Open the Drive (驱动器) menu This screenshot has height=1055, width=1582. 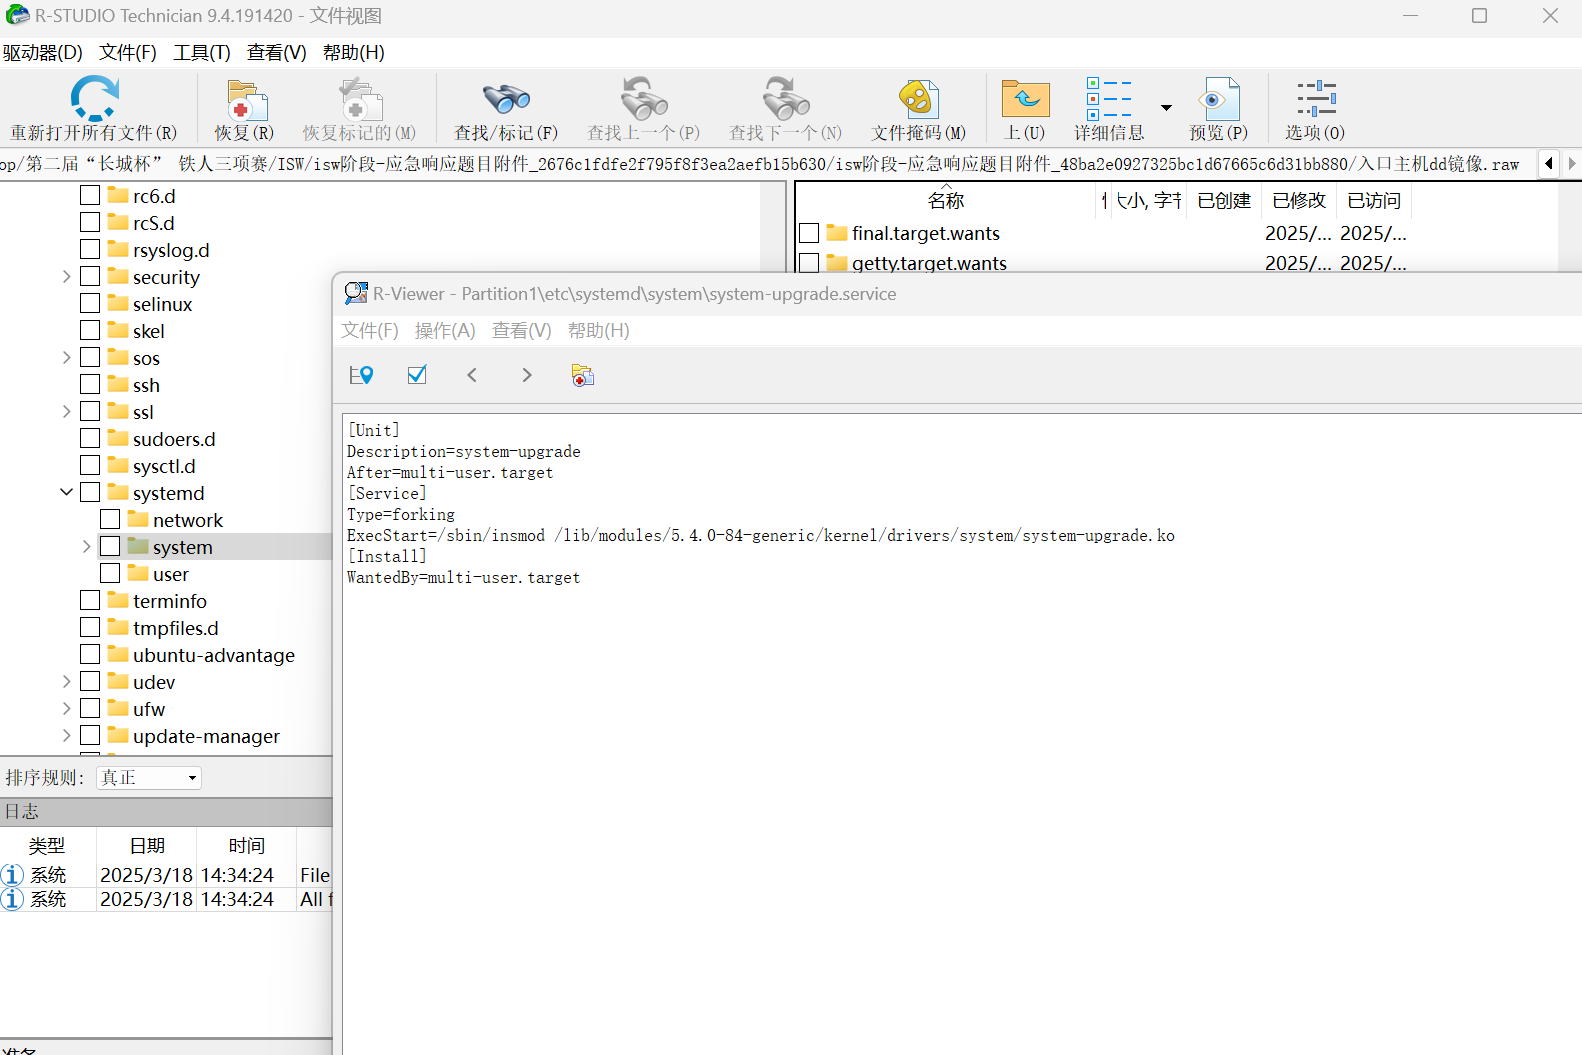click(42, 53)
